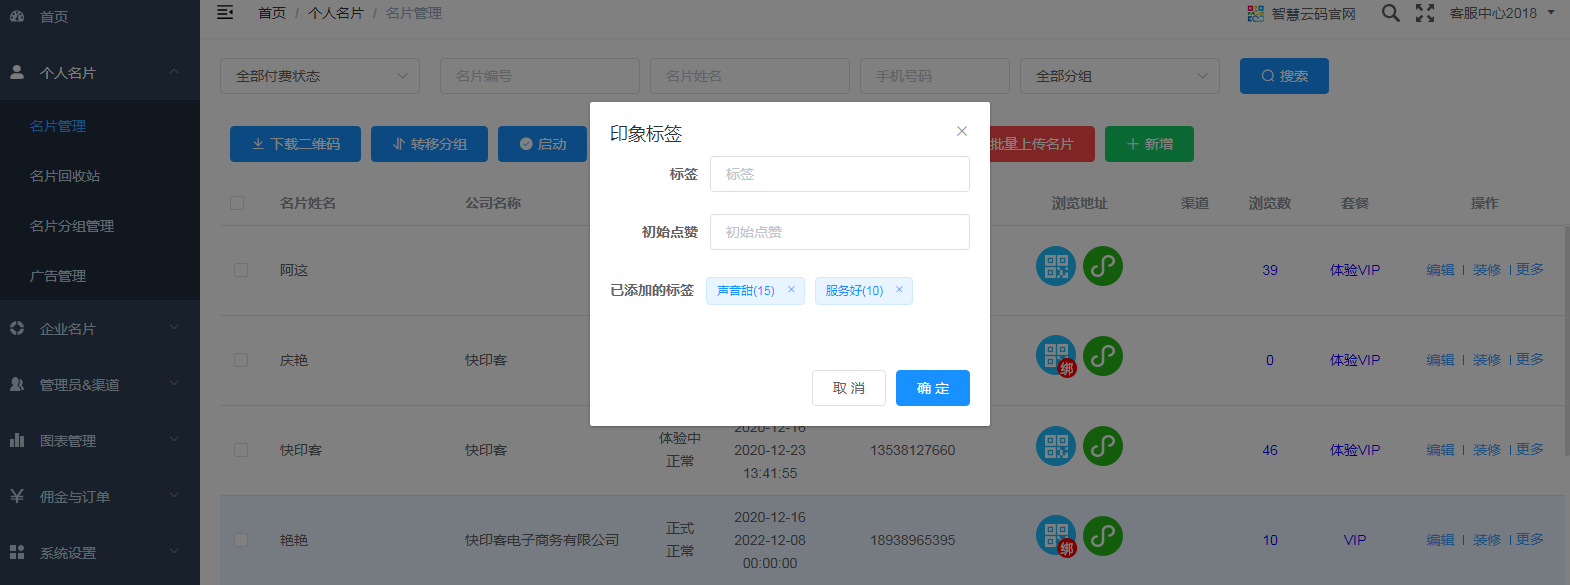Open QR code icon for 阿这 row
The height and width of the screenshot is (585, 1570).
[1055, 266]
